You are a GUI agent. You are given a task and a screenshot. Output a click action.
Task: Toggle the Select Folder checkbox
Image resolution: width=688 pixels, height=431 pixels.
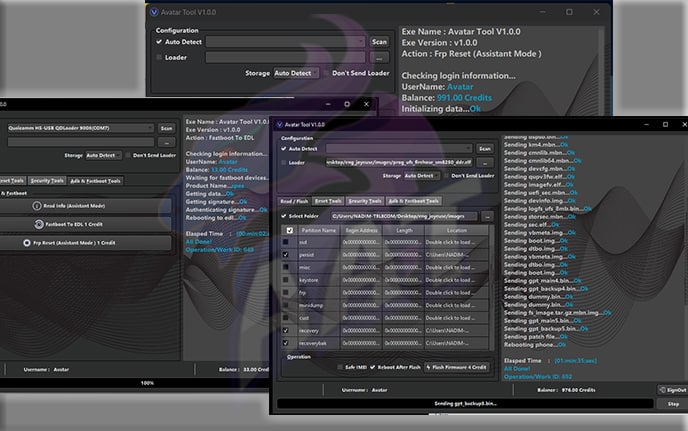coord(283,216)
